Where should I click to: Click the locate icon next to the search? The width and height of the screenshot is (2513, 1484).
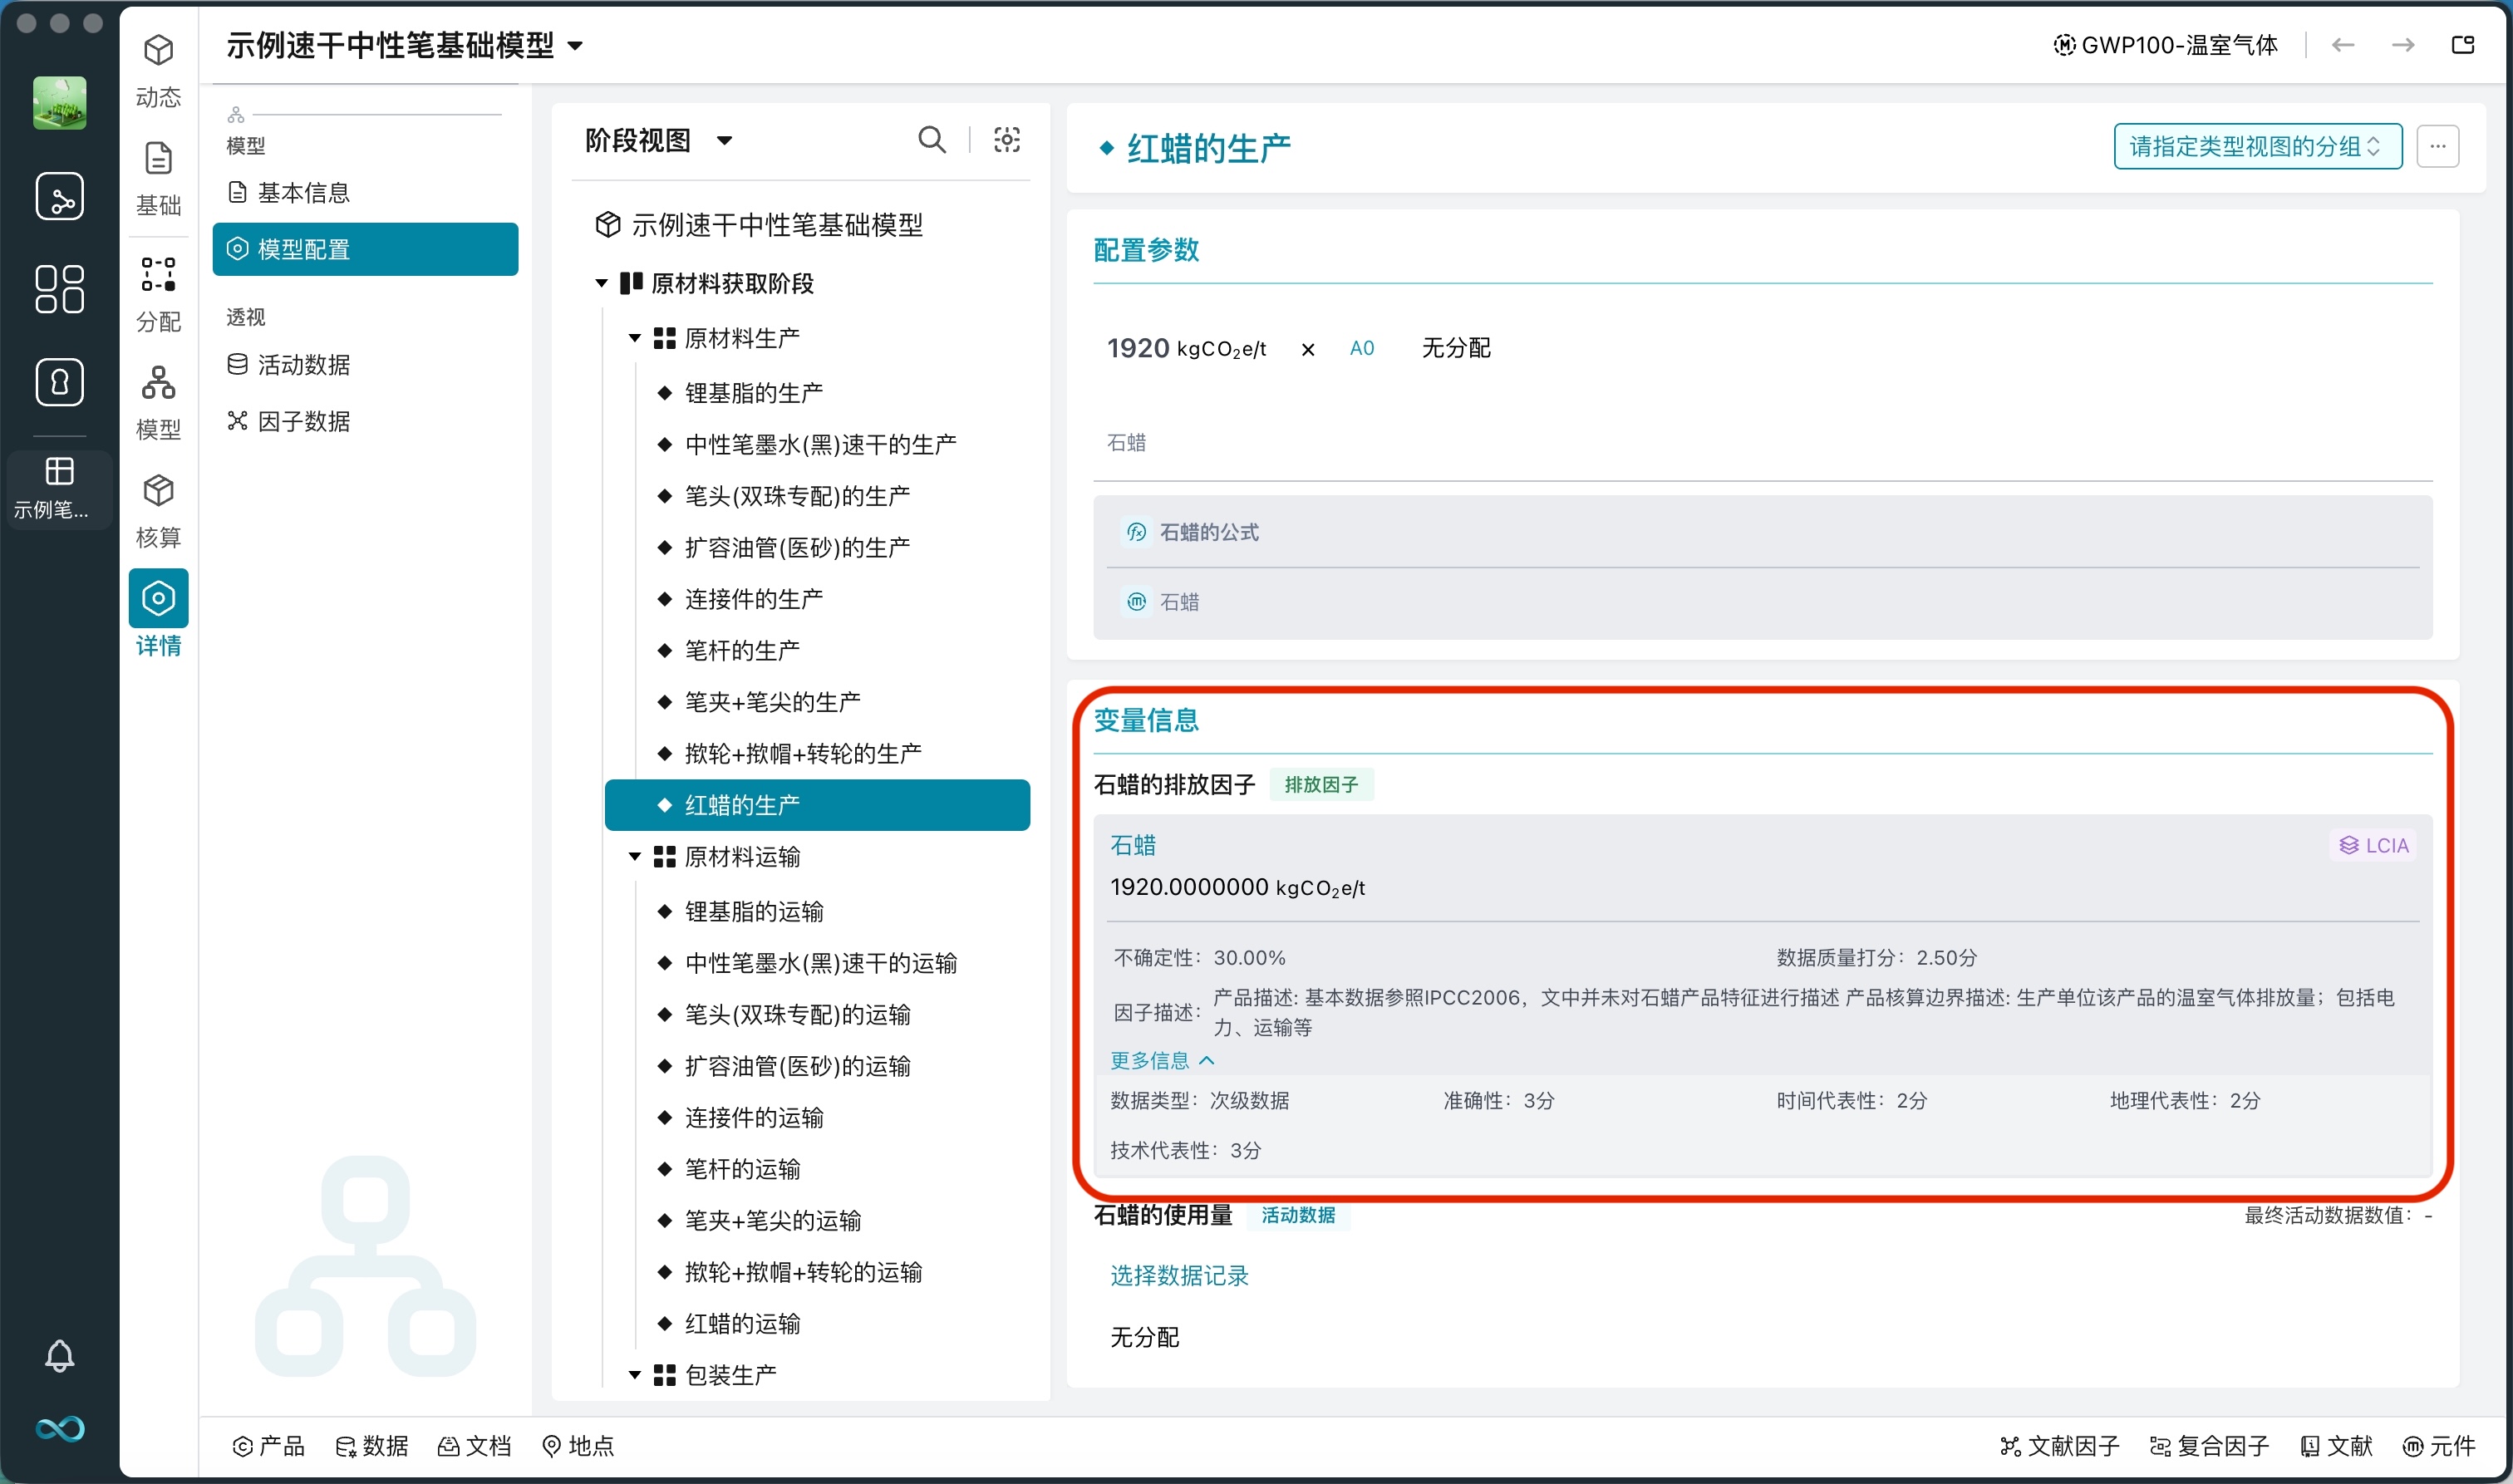click(1006, 140)
